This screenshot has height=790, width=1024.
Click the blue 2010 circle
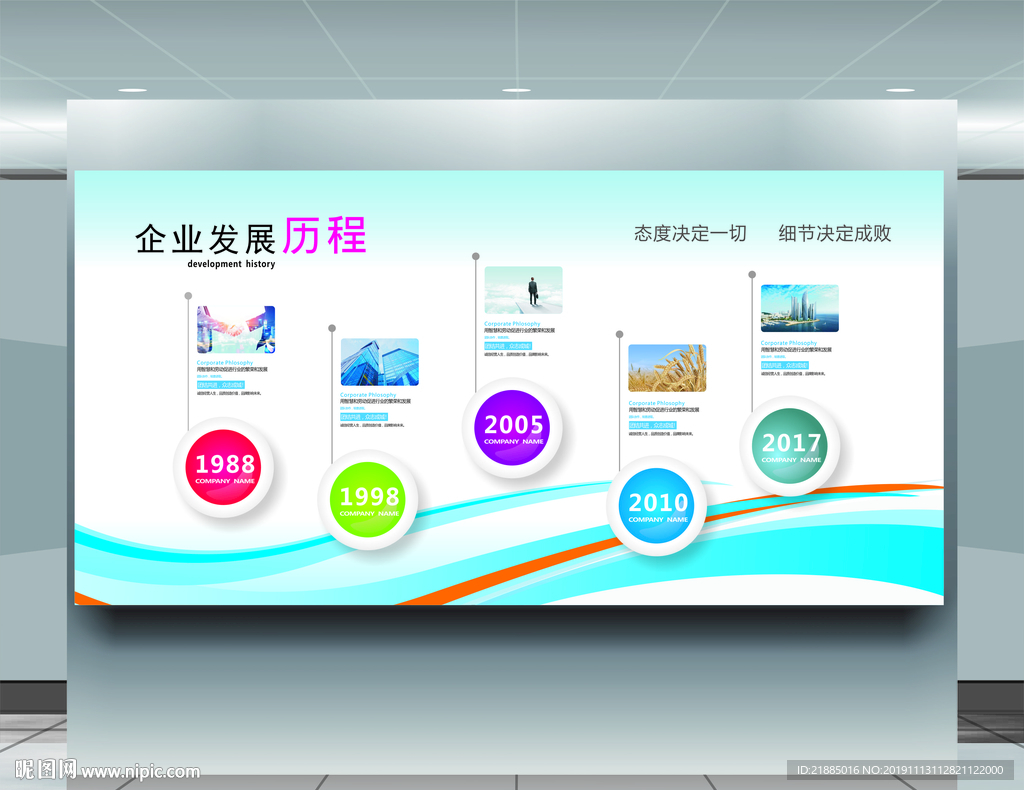pos(657,506)
